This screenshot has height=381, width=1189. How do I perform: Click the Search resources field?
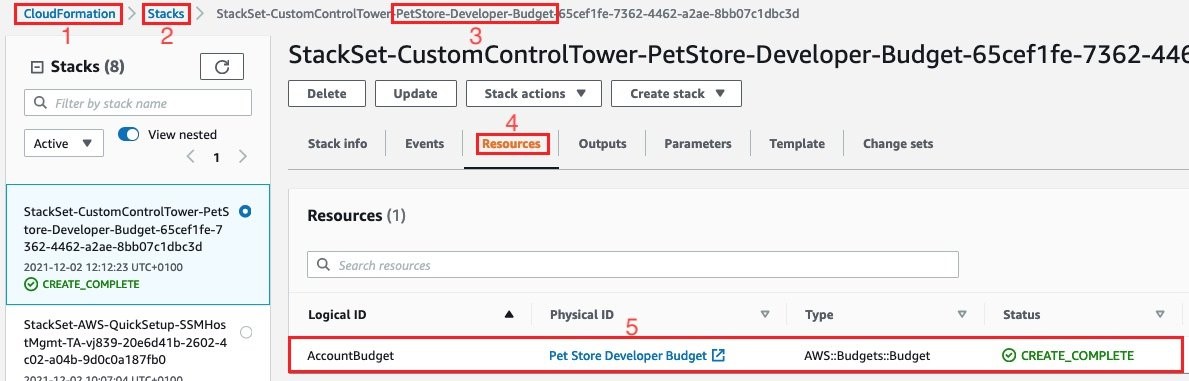pos(633,266)
